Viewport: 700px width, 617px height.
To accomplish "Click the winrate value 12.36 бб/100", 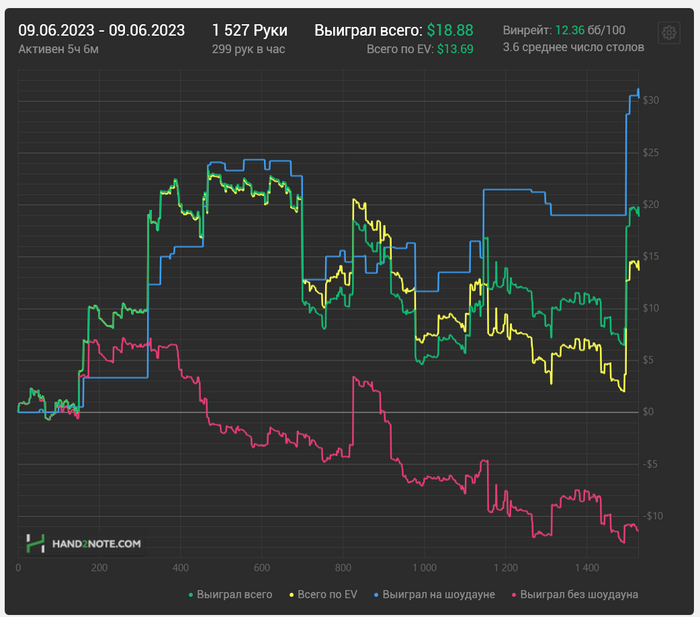I will (590, 30).
